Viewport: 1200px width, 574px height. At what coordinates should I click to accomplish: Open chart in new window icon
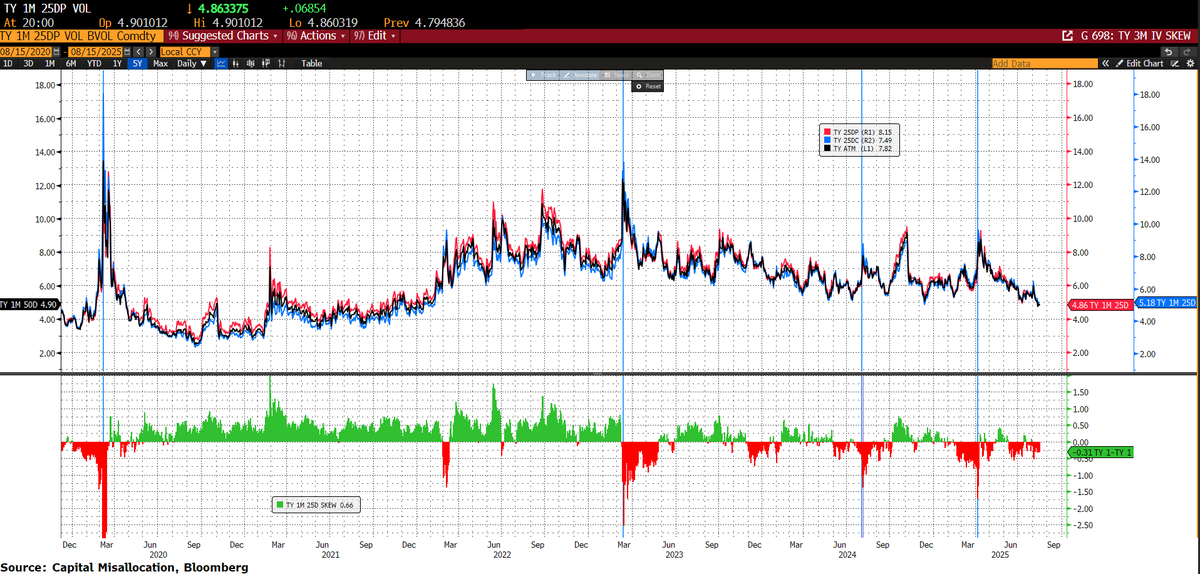[1067, 35]
